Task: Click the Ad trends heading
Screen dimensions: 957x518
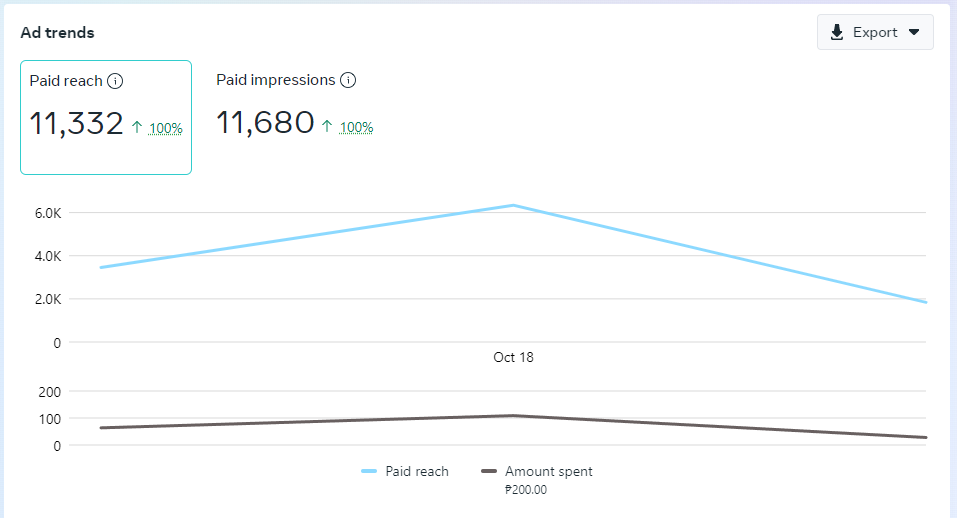Action: point(57,32)
